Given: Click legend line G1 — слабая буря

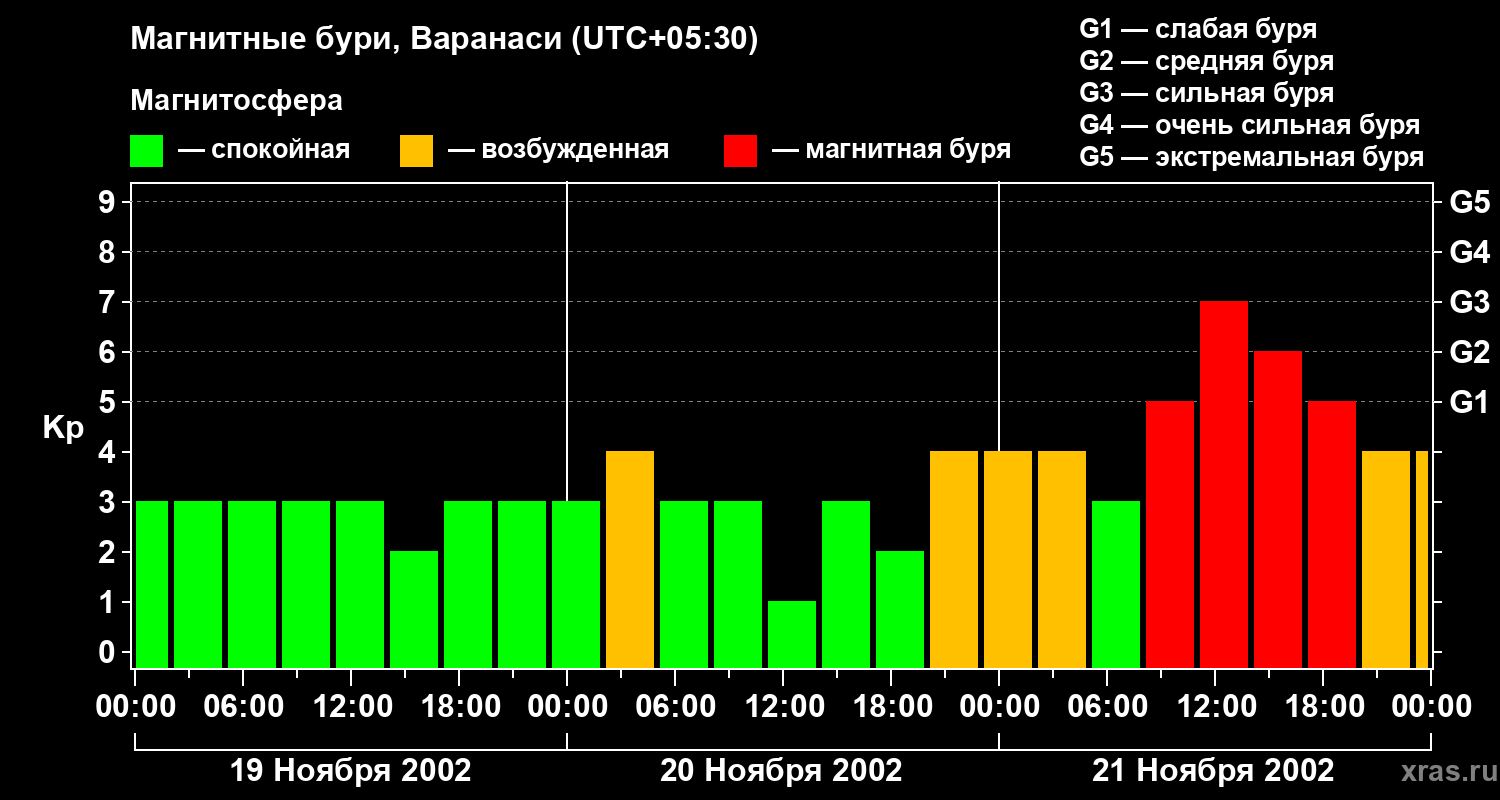Looking at the screenshot, I should tap(1198, 28).
